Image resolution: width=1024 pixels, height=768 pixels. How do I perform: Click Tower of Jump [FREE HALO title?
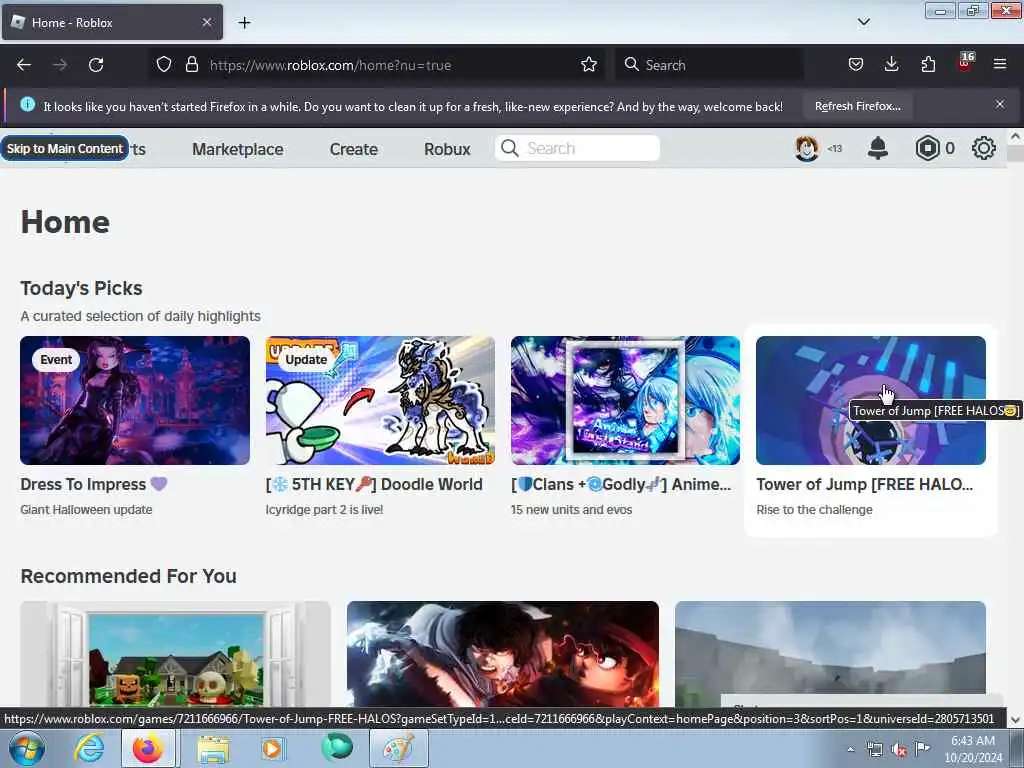pyautogui.click(x=865, y=485)
